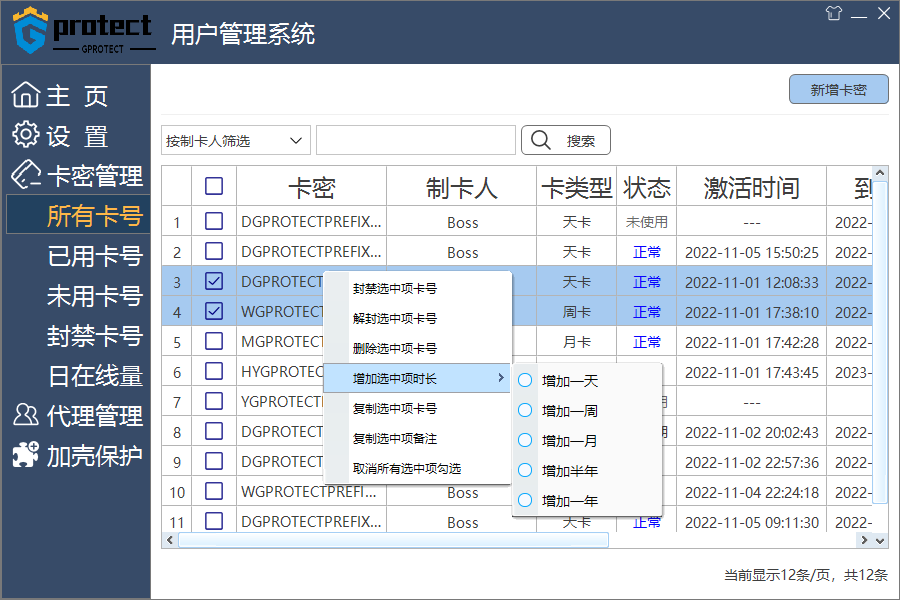Click the HYGPROTEC card key in row 6
Viewport: 900px width, 600px height.
click(282, 371)
